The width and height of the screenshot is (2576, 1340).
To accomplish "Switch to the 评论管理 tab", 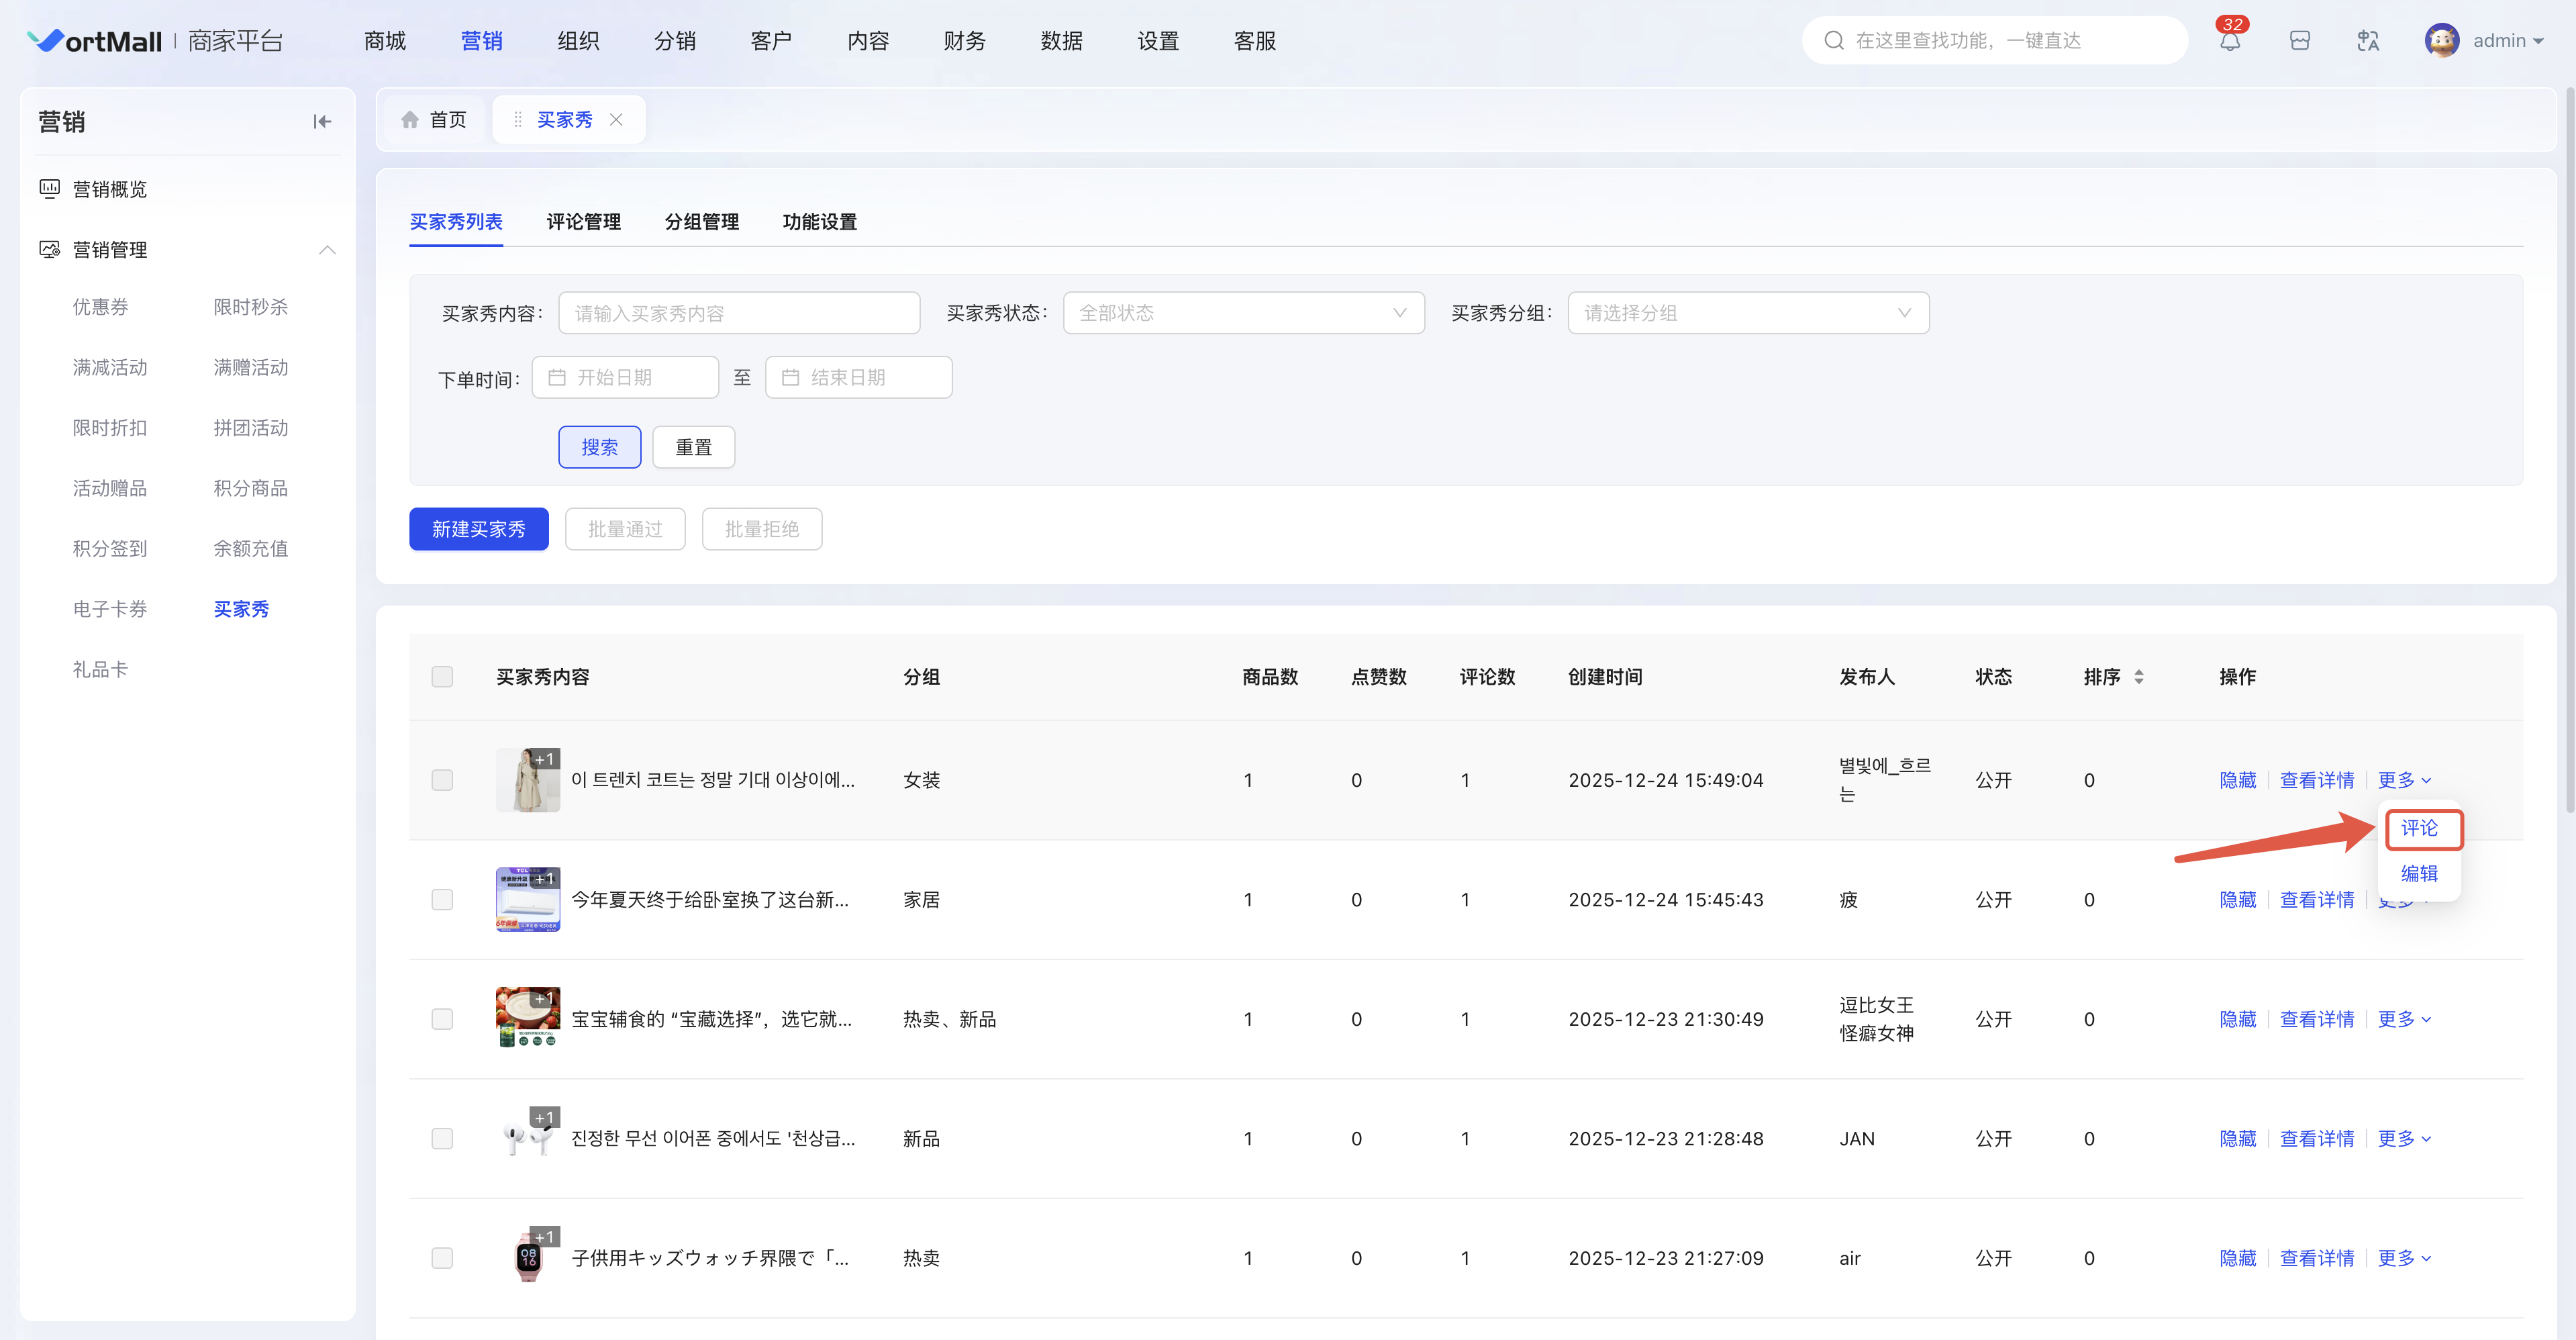I will point(583,222).
